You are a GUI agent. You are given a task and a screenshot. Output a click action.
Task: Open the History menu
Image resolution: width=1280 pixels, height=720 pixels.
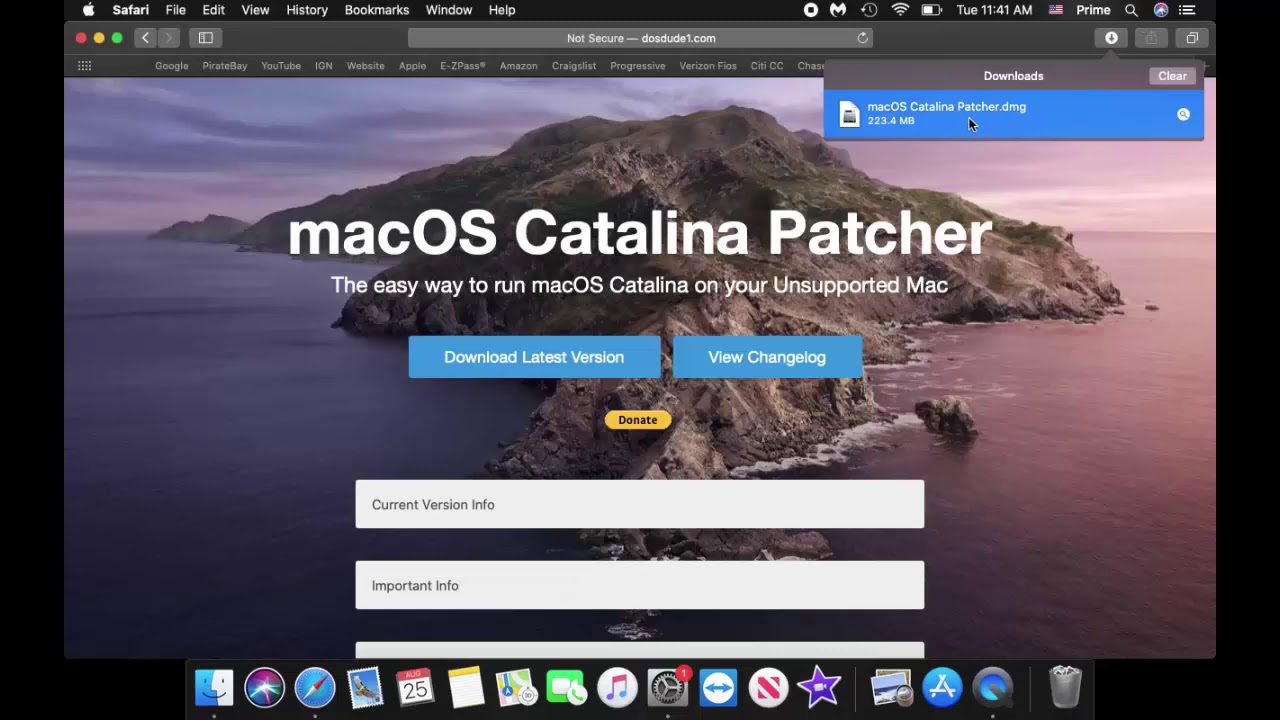click(x=307, y=10)
